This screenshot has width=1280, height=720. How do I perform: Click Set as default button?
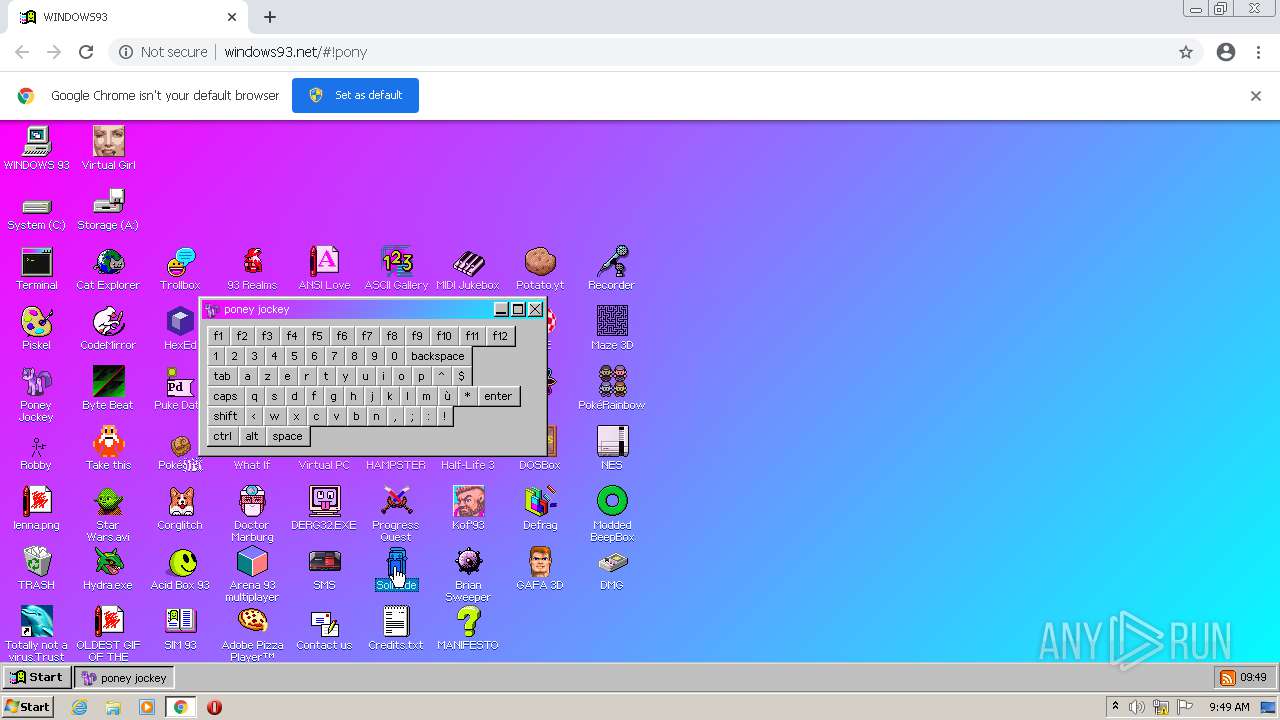click(x=355, y=95)
